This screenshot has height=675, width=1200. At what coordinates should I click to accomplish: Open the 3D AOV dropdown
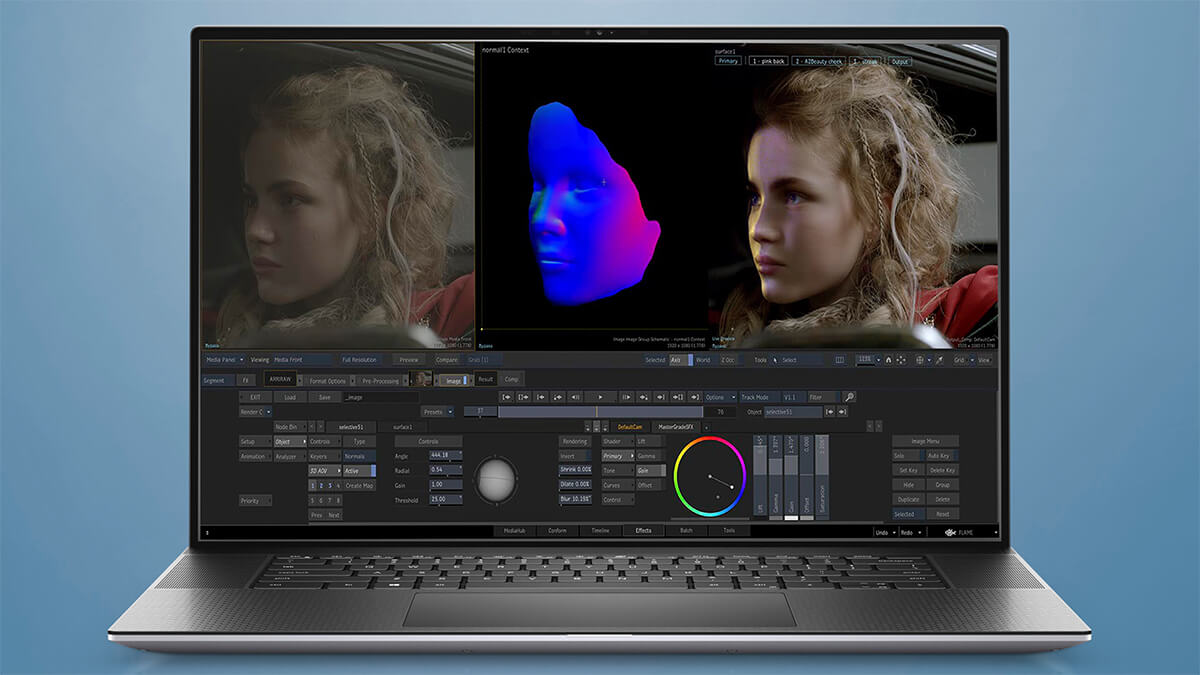tap(325, 471)
